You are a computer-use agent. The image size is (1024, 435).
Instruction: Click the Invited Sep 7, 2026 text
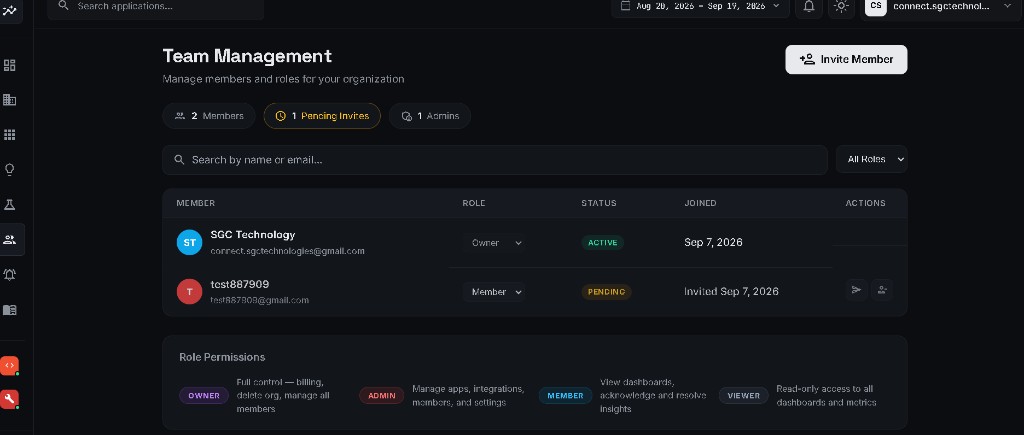[731, 291]
